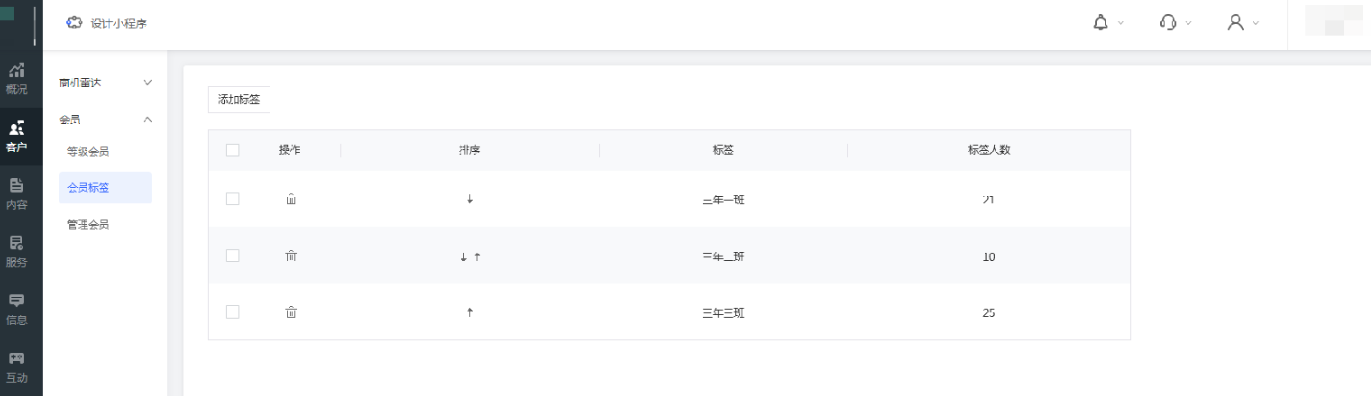Move the 三年三班 tag up with arrow
The height and width of the screenshot is (396, 1371).
point(470,312)
